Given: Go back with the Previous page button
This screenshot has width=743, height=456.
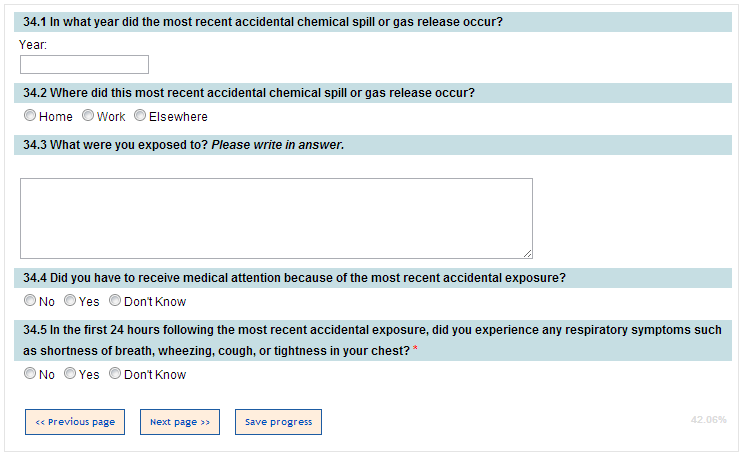Looking at the screenshot, I should [75, 422].
